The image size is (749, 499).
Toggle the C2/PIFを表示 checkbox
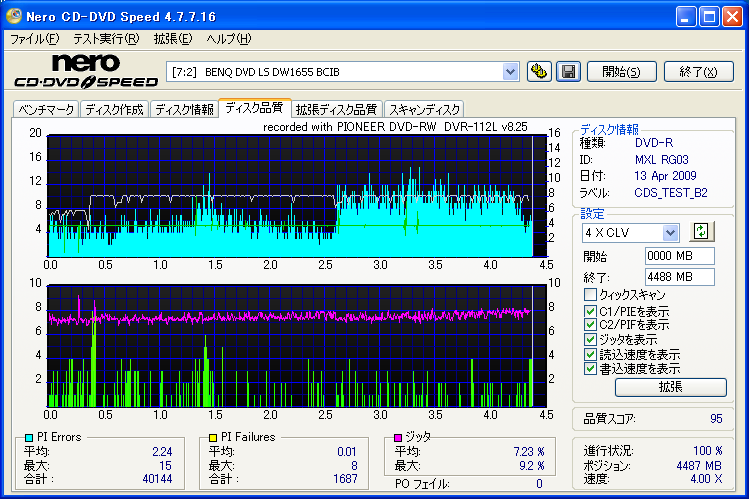590,325
